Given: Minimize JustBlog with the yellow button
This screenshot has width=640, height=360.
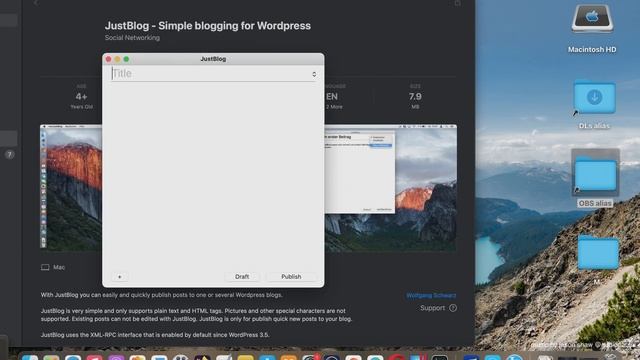Looking at the screenshot, I should [118, 59].
